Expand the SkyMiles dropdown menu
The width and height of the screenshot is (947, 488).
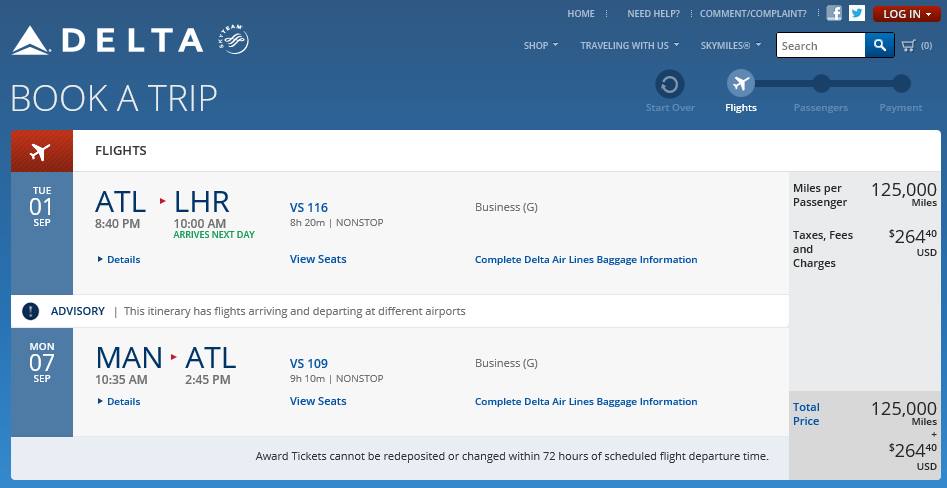(x=731, y=45)
